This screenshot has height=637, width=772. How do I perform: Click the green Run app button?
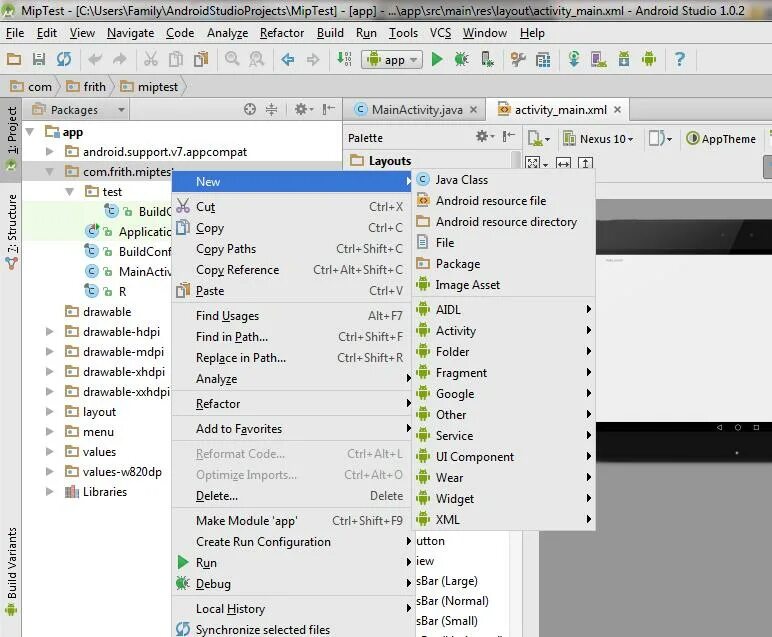(x=437, y=60)
